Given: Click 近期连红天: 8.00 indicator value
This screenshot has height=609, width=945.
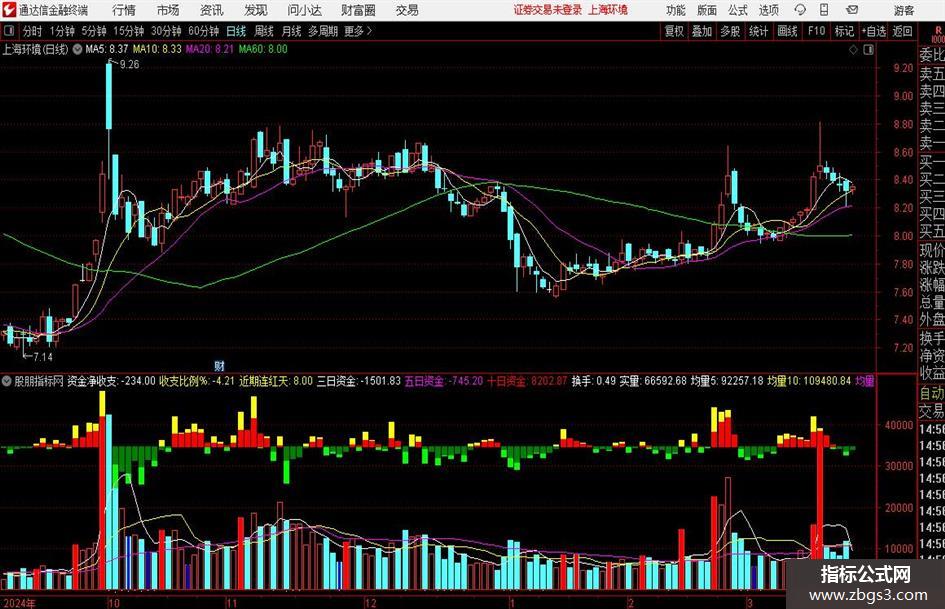Looking at the screenshot, I should coord(276,381).
